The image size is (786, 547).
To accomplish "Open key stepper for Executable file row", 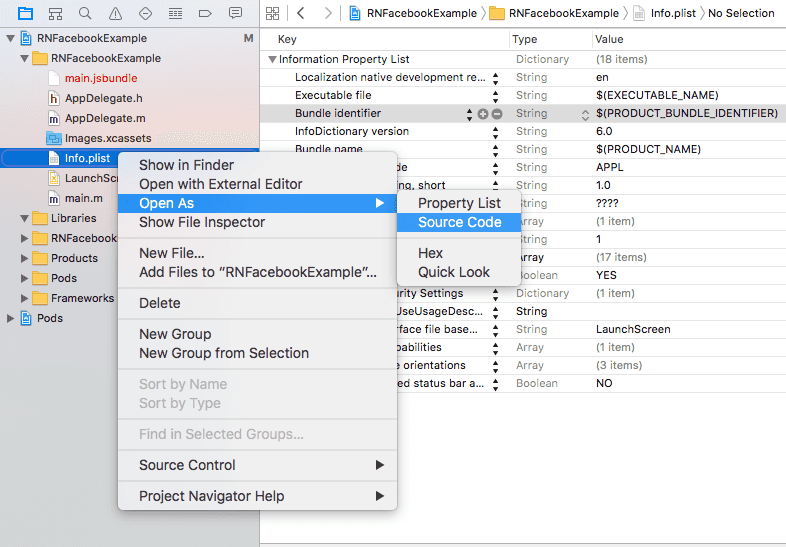I will pyautogui.click(x=495, y=96).
